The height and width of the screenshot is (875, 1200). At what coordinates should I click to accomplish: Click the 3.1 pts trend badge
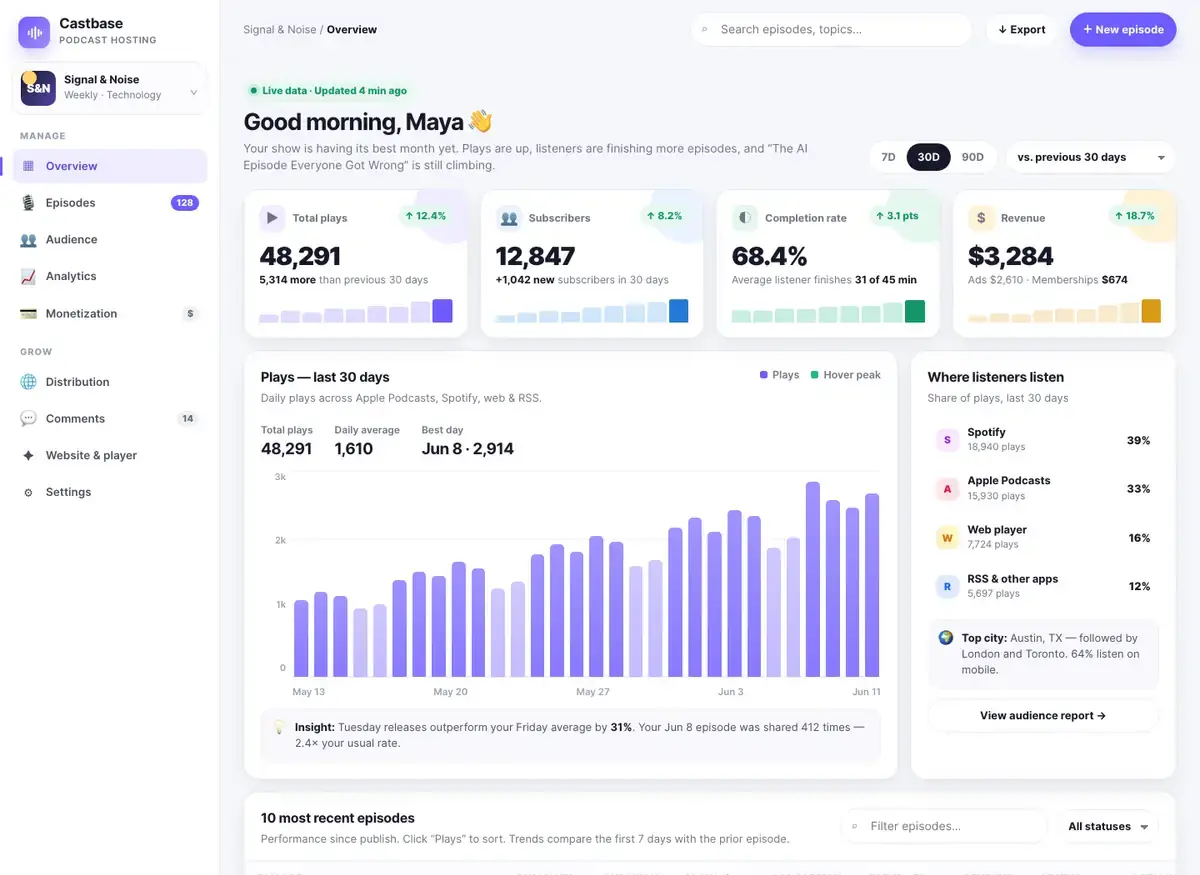896,216
